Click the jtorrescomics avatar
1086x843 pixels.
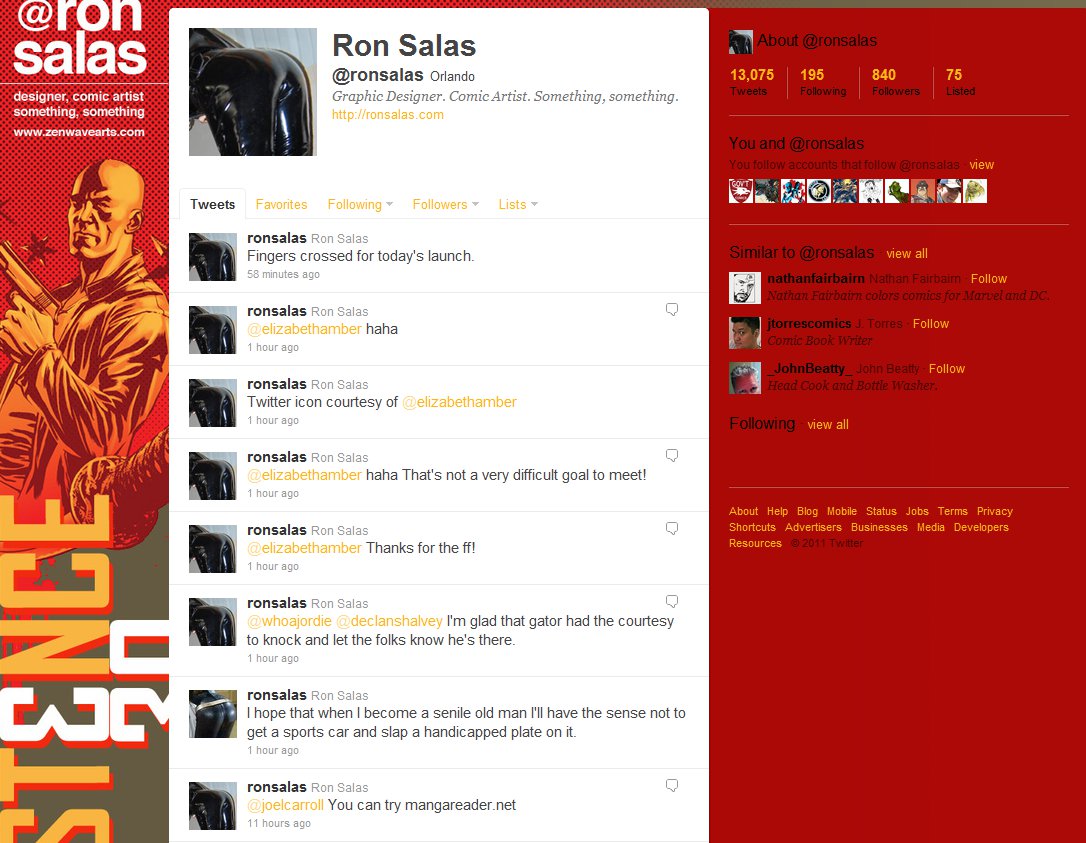[745, 332]
